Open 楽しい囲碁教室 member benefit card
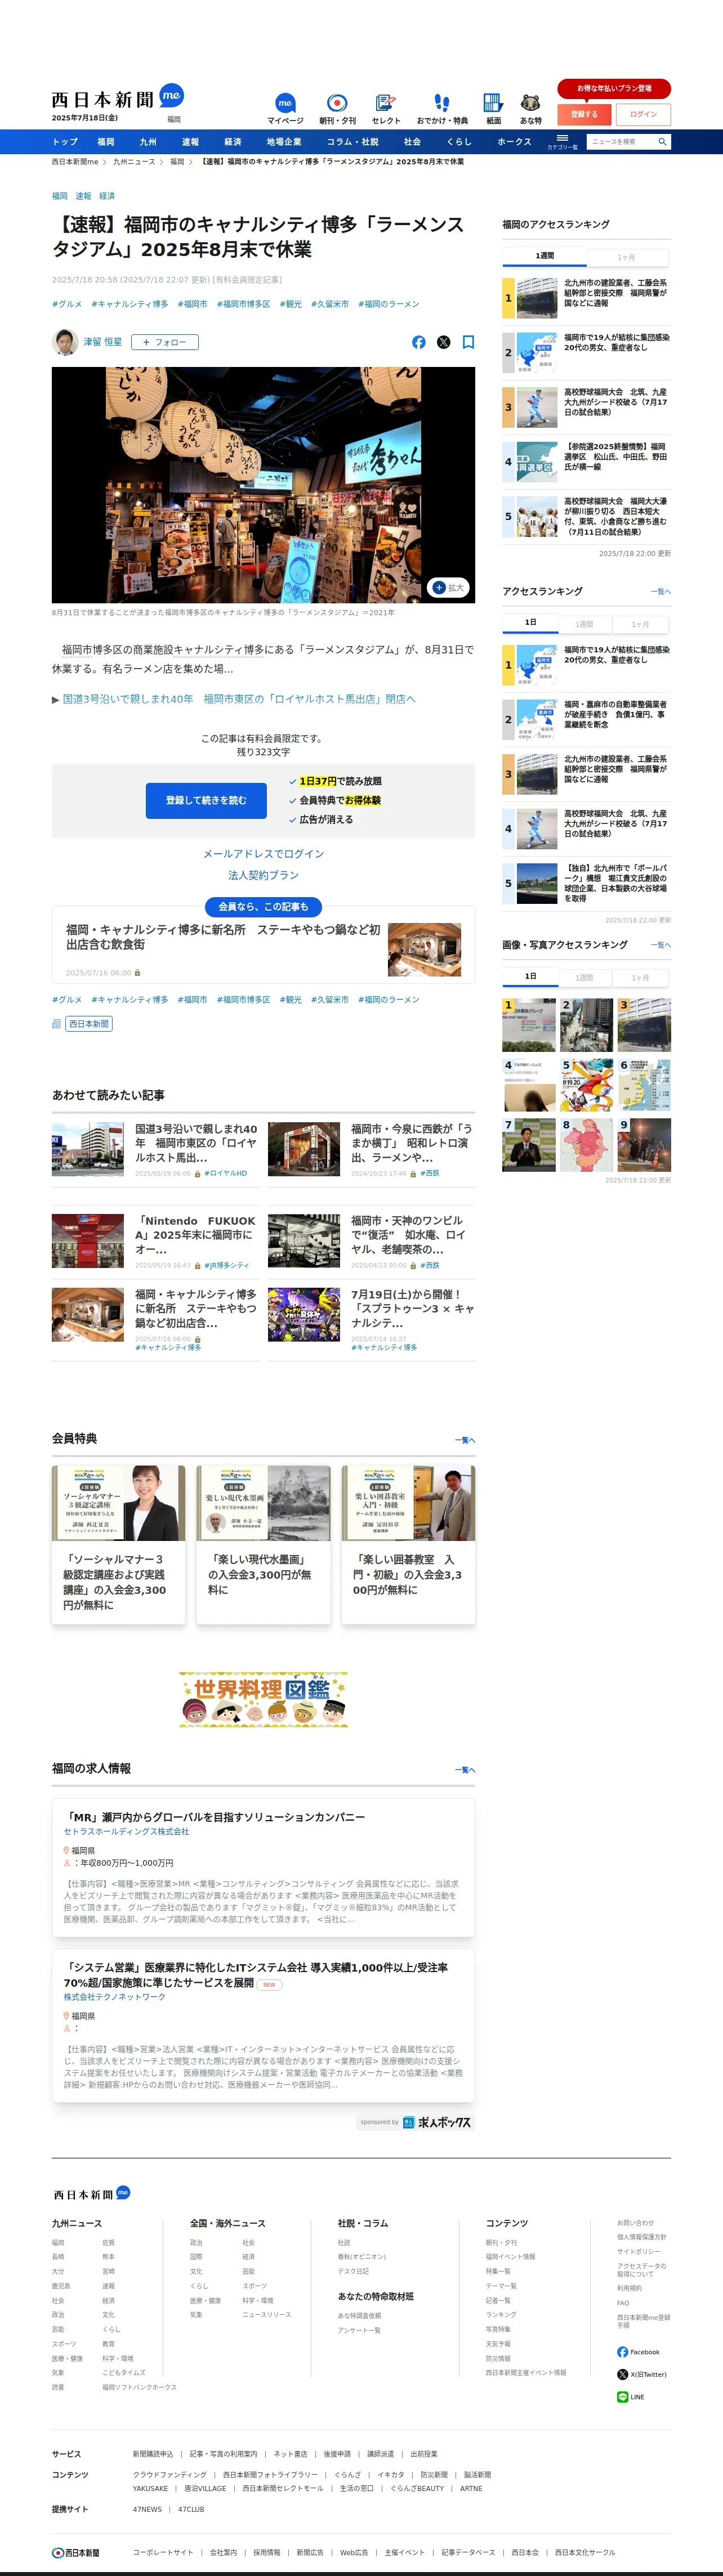The width and height of the screenshot is (723, 2576). [408, 1544]
